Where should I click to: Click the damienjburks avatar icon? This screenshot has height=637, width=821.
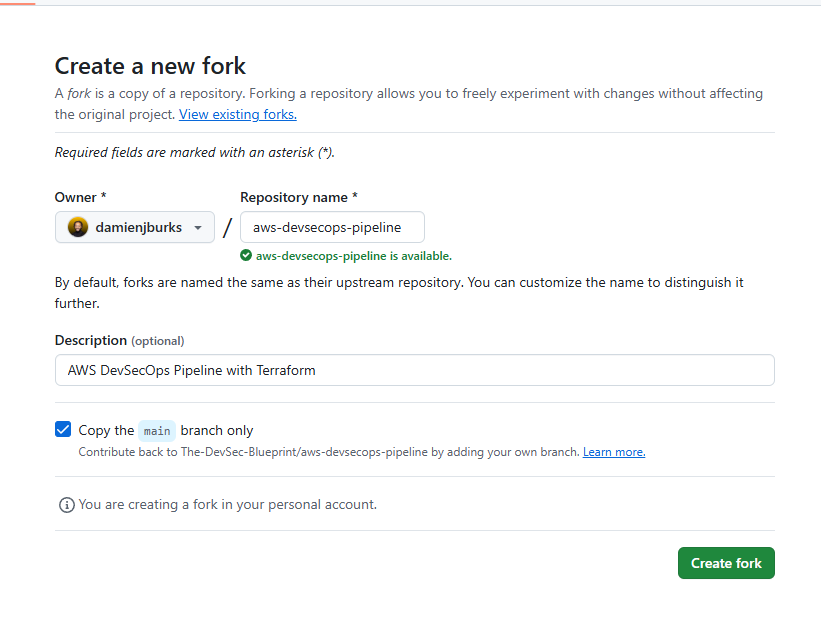coord(78,227)
